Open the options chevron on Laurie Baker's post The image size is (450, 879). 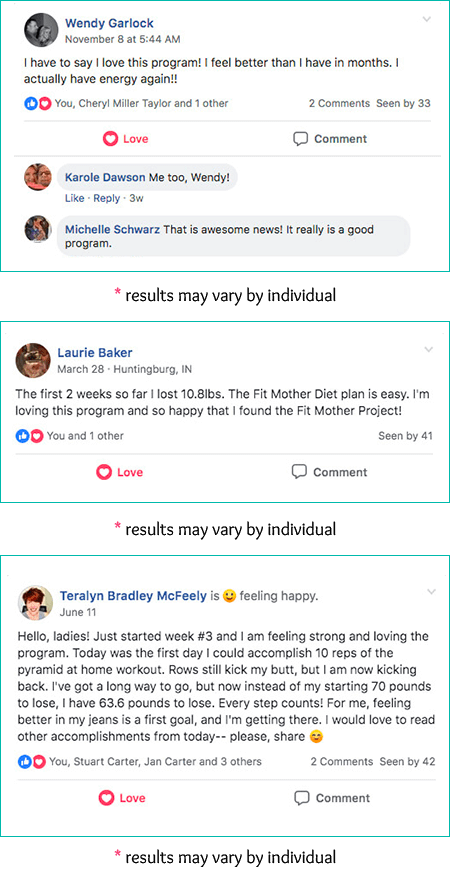(429, 350)
